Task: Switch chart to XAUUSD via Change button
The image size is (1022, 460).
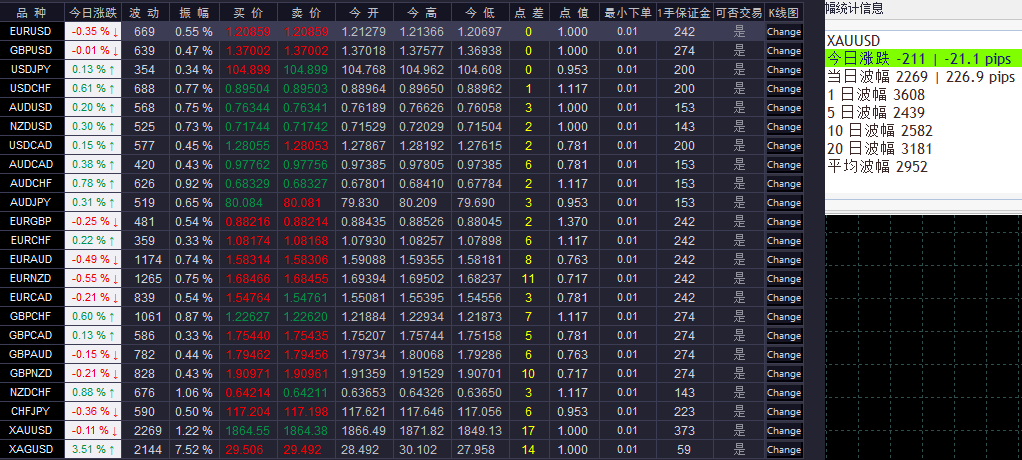Action: 784,431
